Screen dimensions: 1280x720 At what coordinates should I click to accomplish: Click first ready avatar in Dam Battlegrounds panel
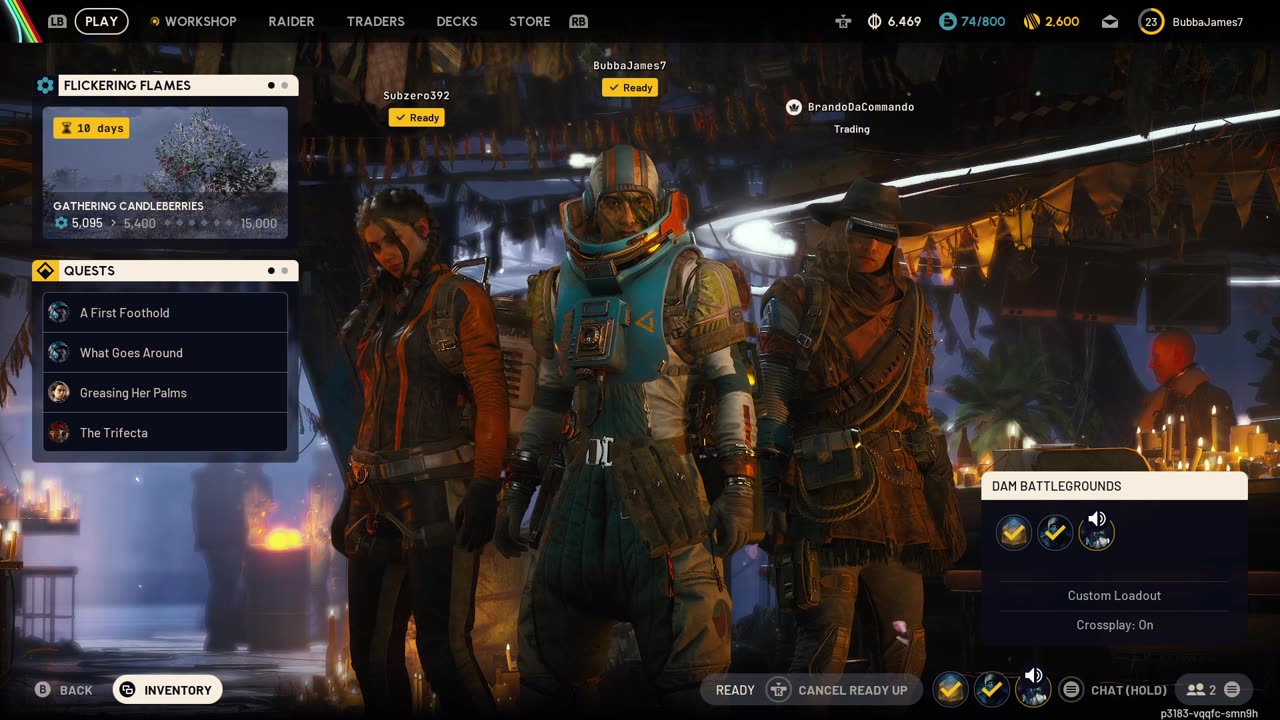point(1014,533)
